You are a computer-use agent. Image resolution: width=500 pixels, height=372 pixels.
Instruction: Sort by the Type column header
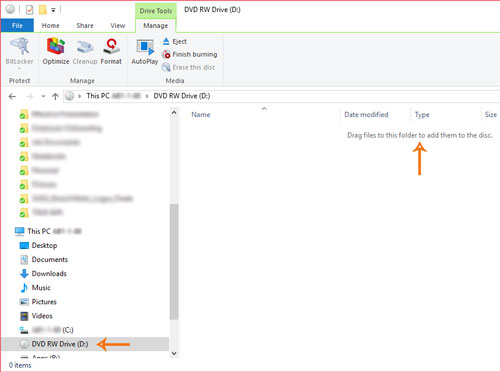[422, 115]
